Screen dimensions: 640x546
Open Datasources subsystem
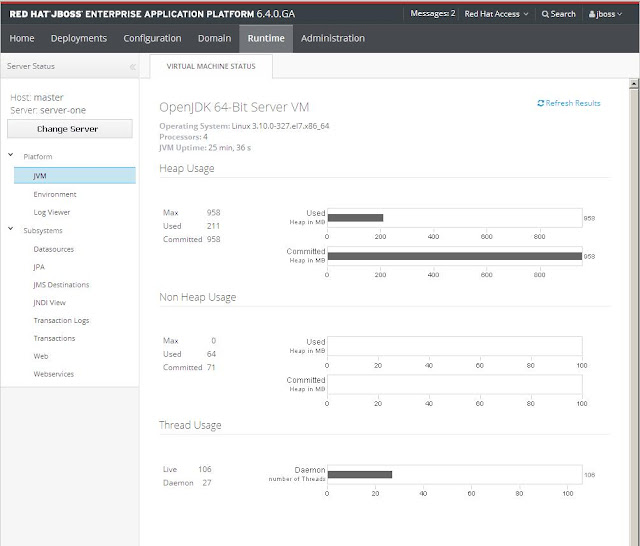click(53, 249)
